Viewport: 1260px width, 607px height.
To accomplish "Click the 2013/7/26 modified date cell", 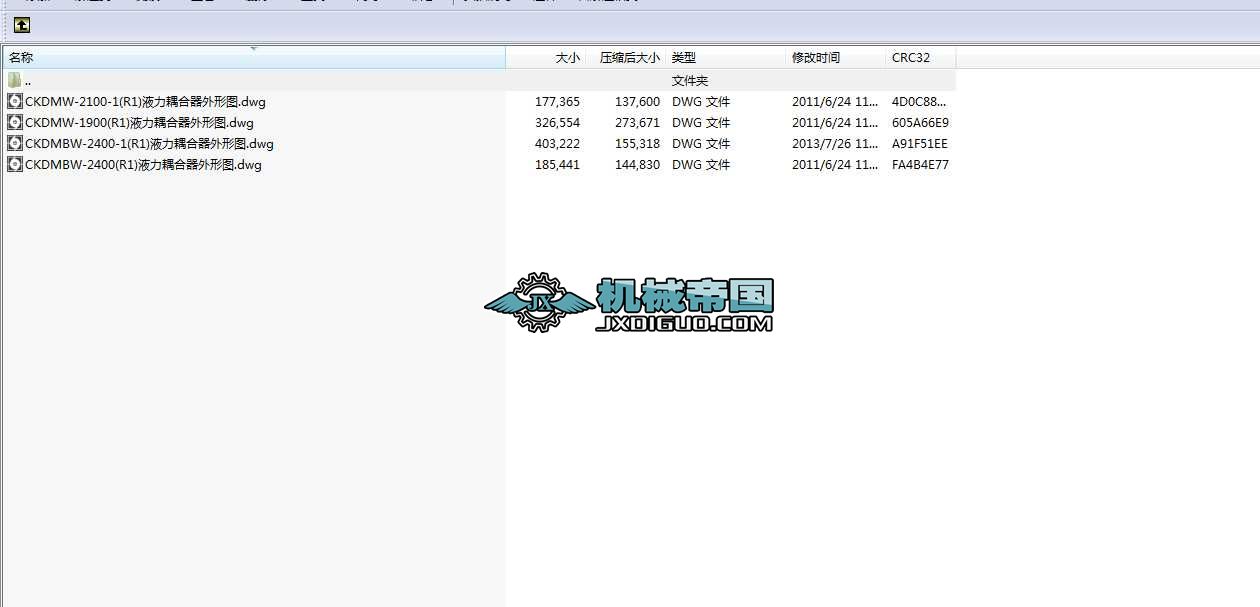I will [835, 143].
